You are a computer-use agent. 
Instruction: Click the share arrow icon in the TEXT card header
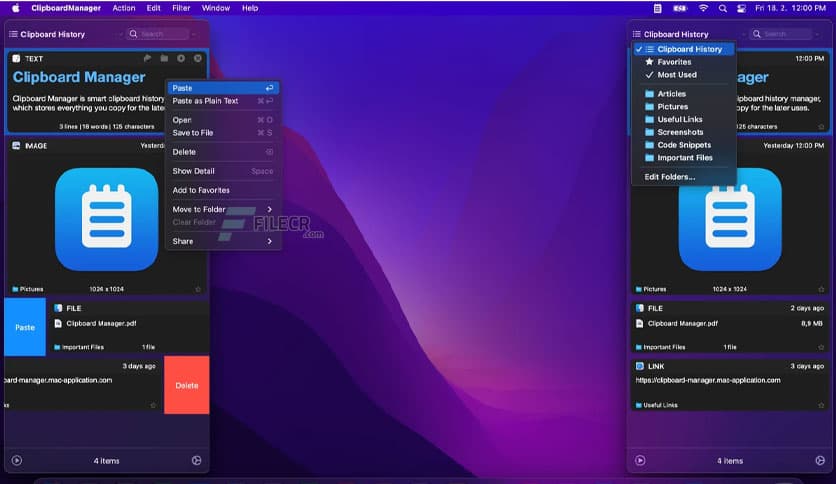tap(148, 58)
